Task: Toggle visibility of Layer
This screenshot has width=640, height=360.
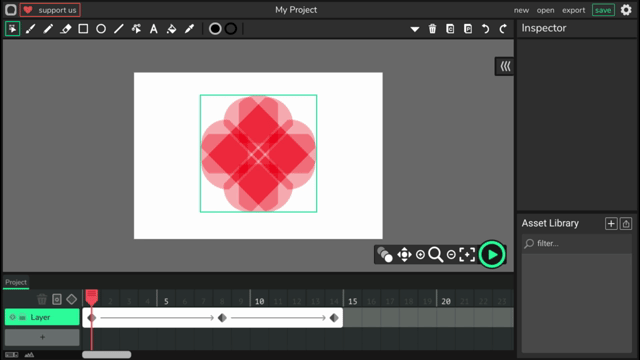Action: pyautogui.click(x=13, y=317)
